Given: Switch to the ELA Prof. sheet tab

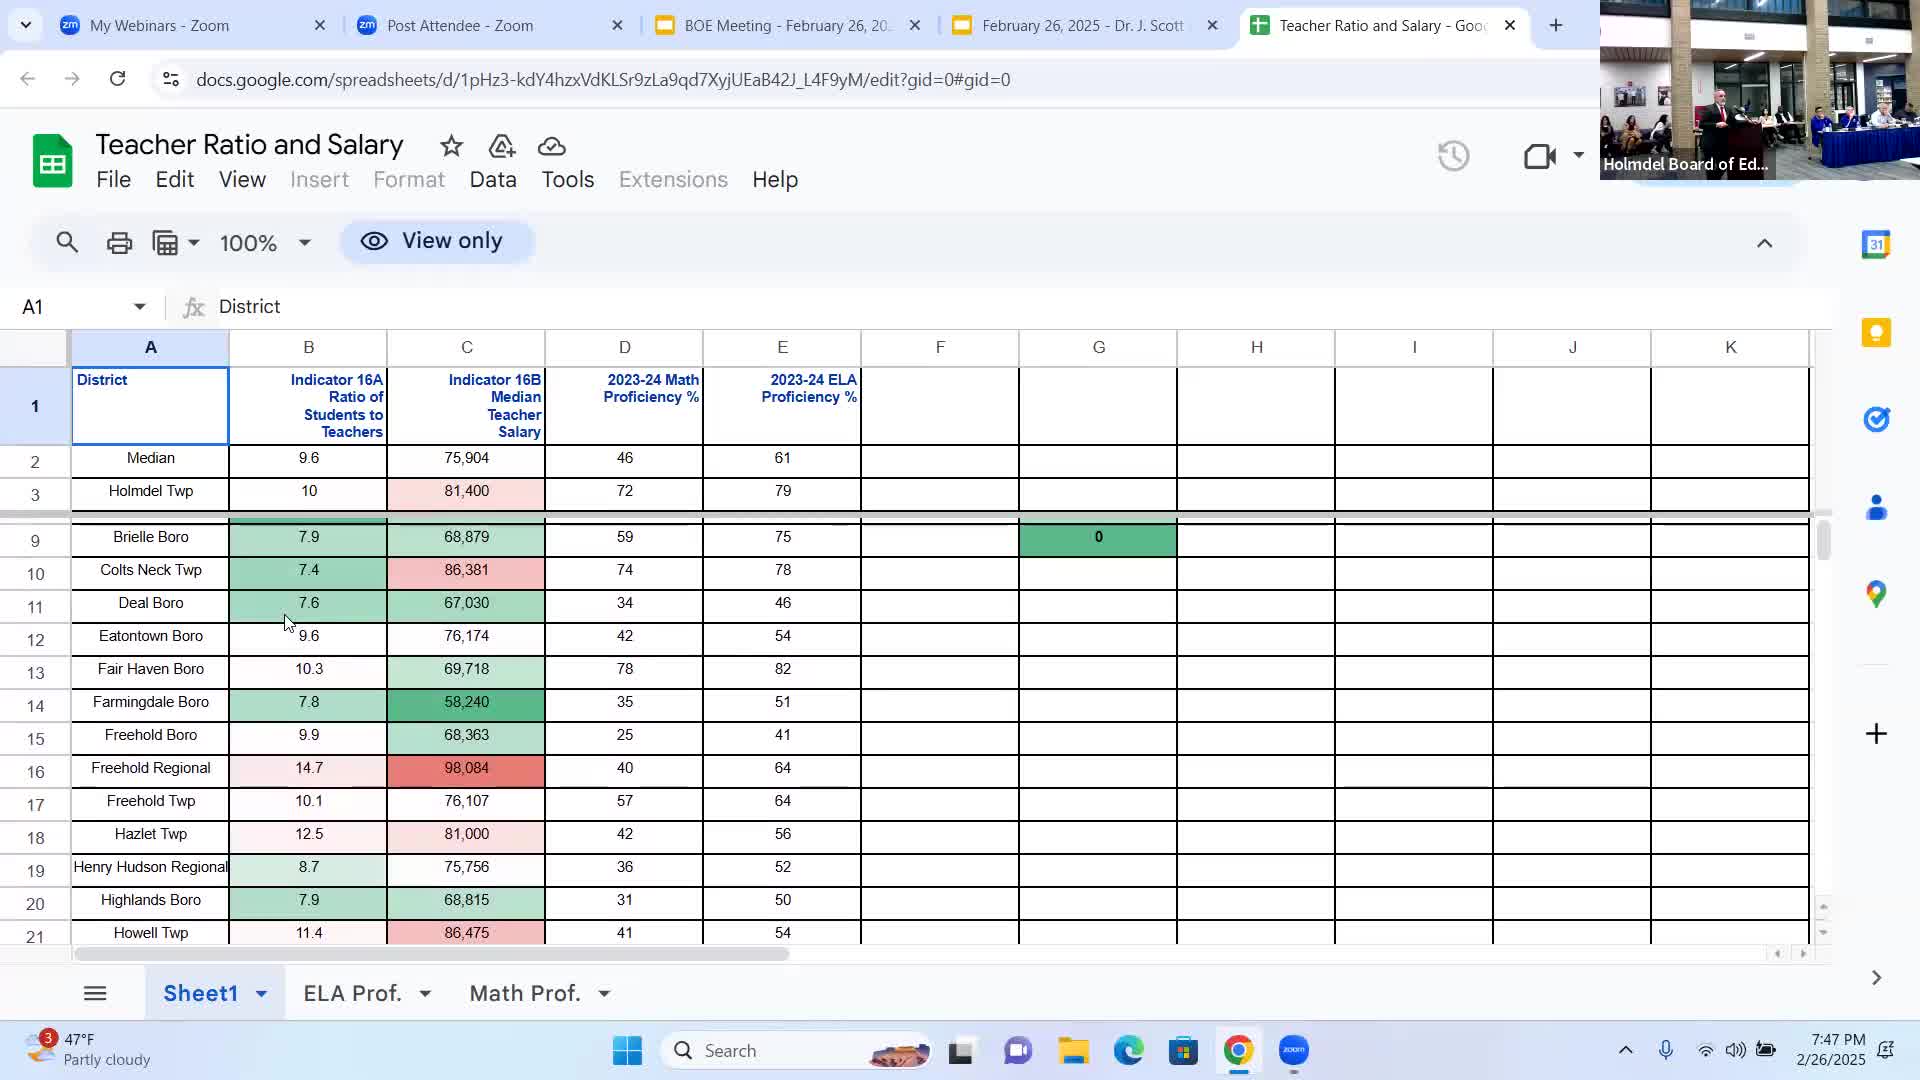Looking at the screenshot, I should click(352, 993).
